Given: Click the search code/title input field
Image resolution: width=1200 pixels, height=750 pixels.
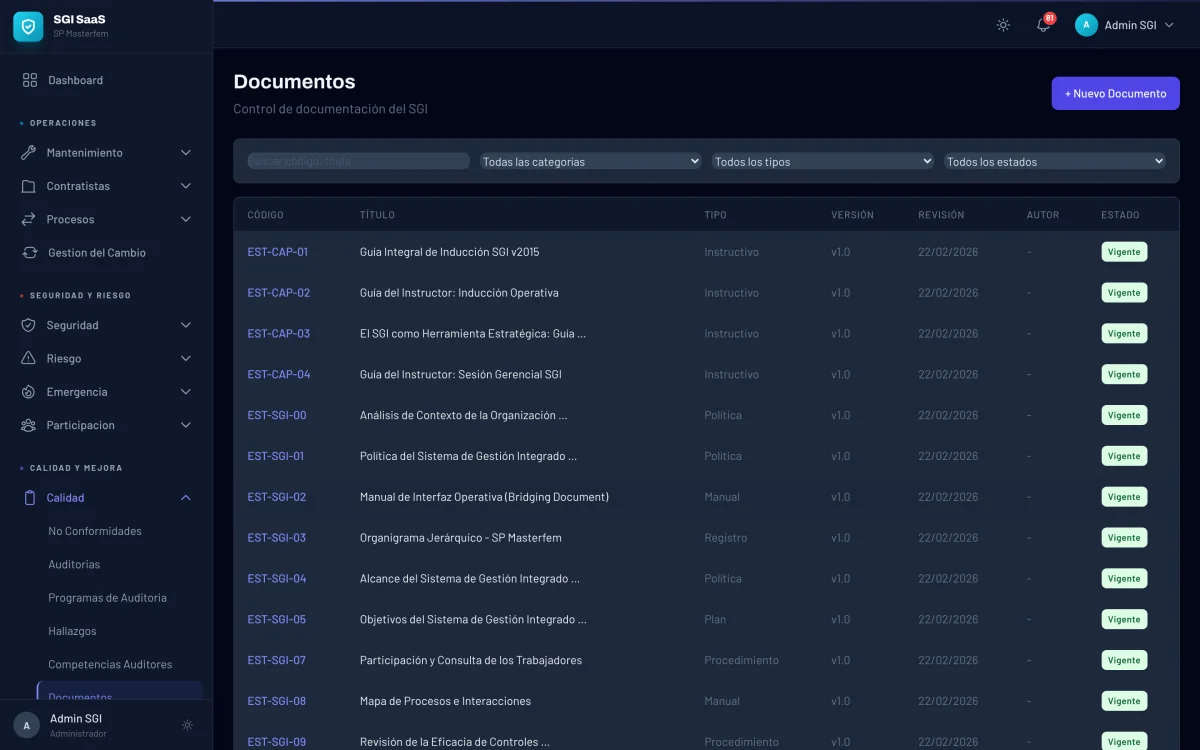Looking at the screenshot, I should [x=357, y=160].
